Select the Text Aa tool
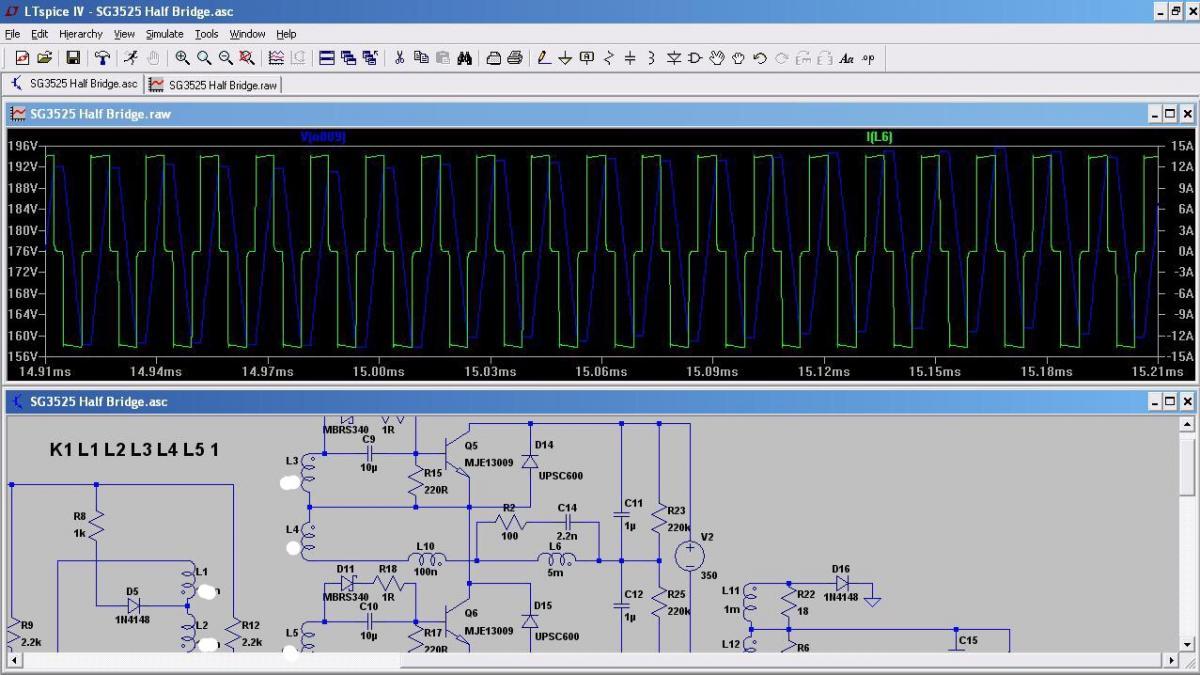 [846, 58]
